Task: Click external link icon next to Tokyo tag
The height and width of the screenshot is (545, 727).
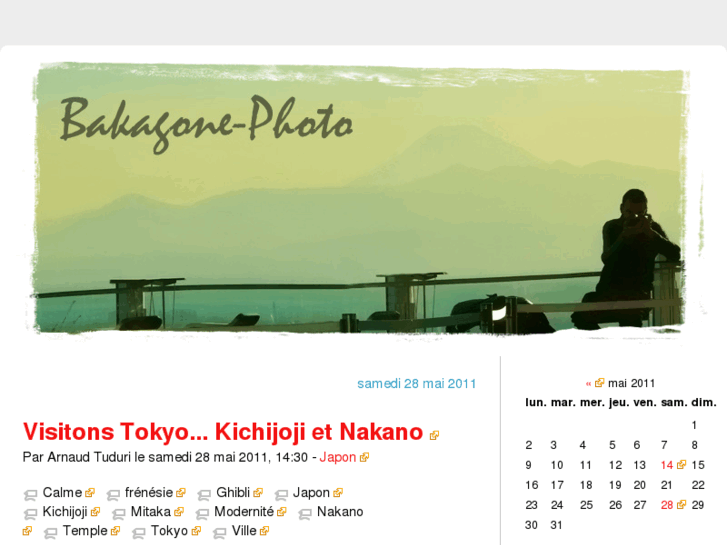Action: 196,531
